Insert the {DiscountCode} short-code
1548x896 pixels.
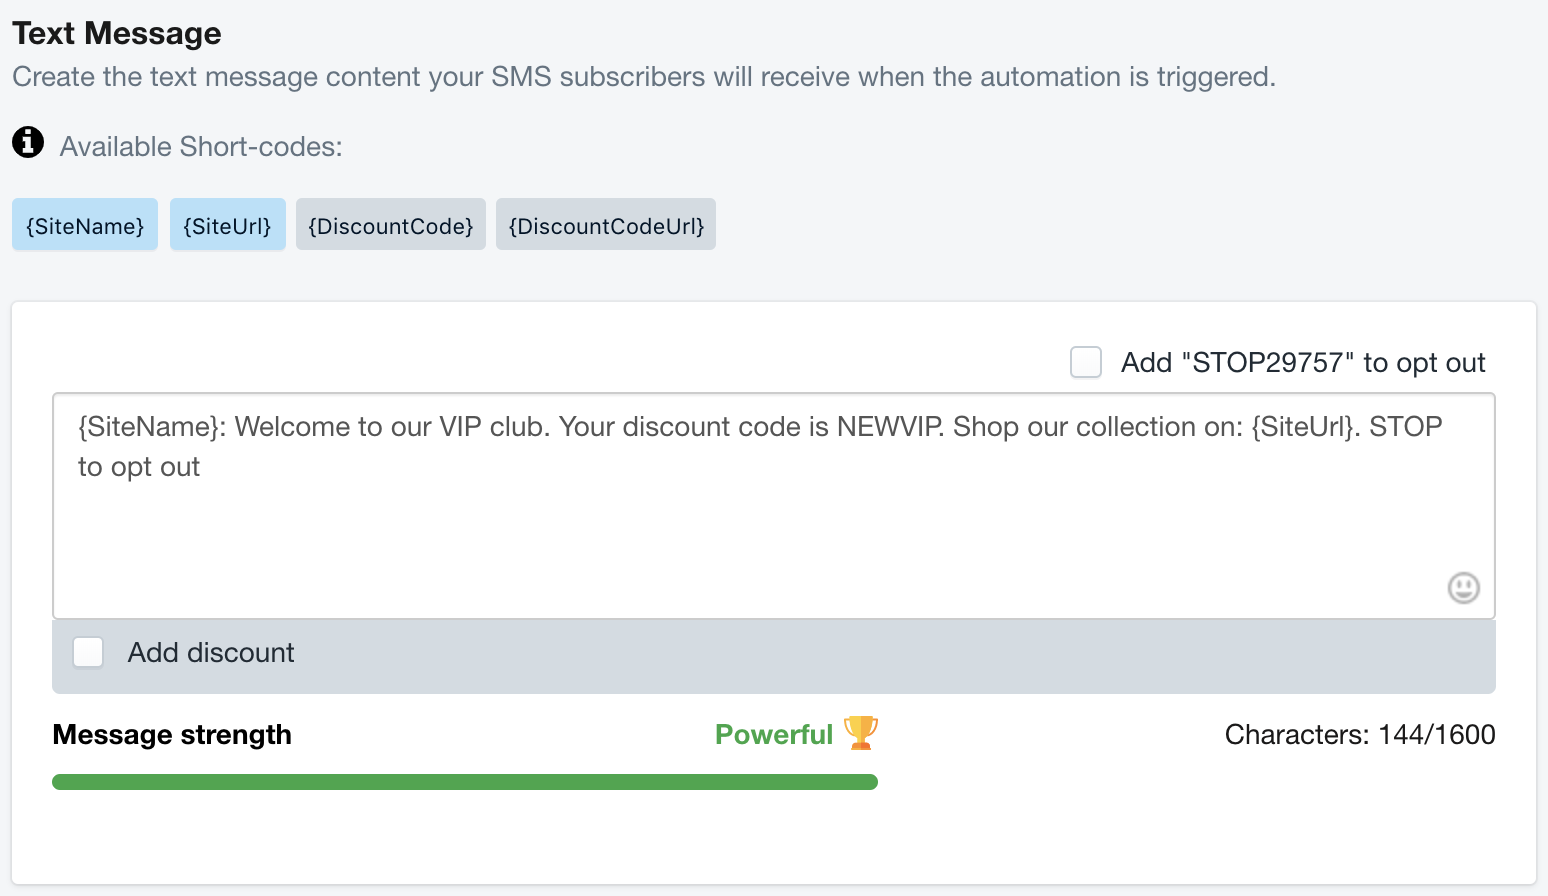pos(391,225)
